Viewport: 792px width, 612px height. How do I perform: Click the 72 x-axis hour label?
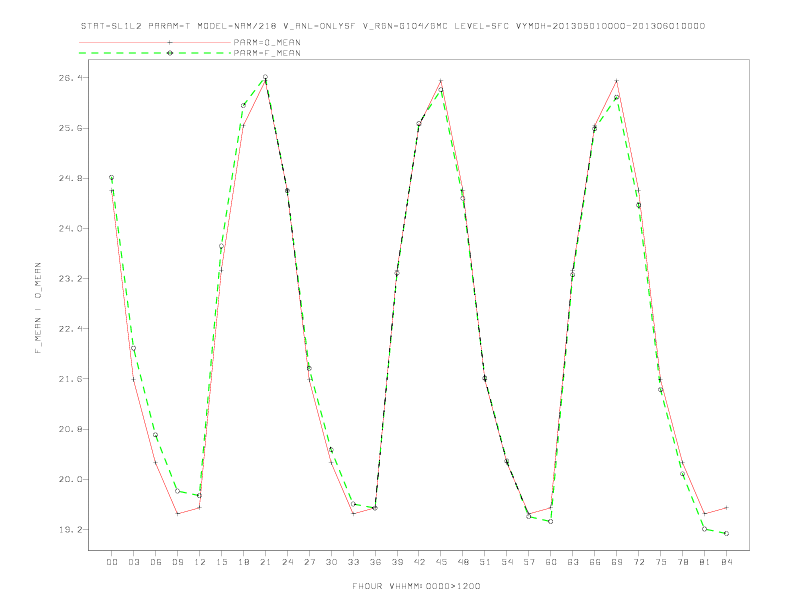[639, 562]
